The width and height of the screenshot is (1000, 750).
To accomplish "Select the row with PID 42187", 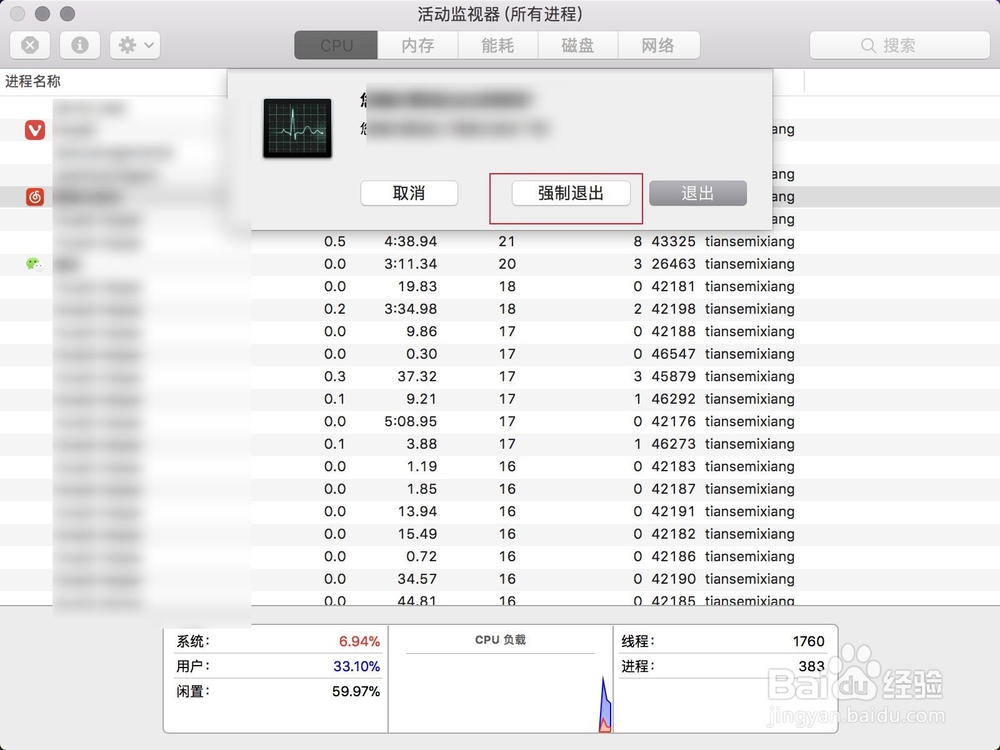I will 500,489.
